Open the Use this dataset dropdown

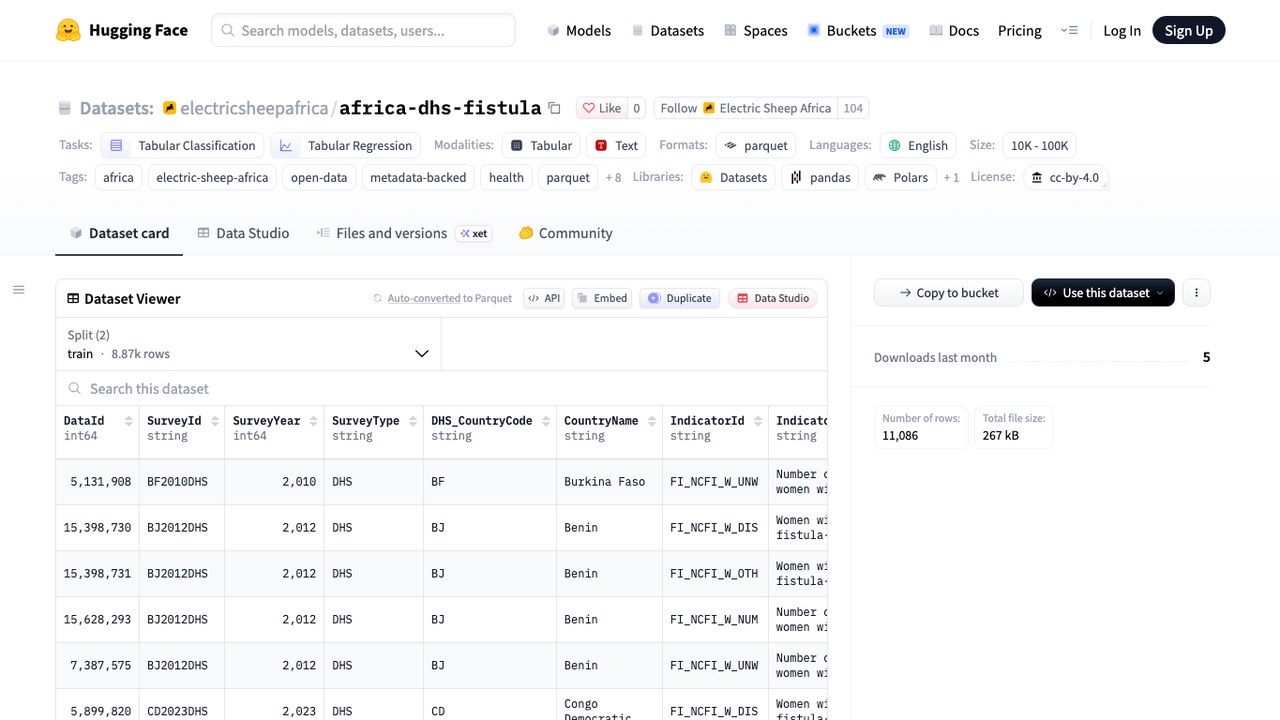1103,293
